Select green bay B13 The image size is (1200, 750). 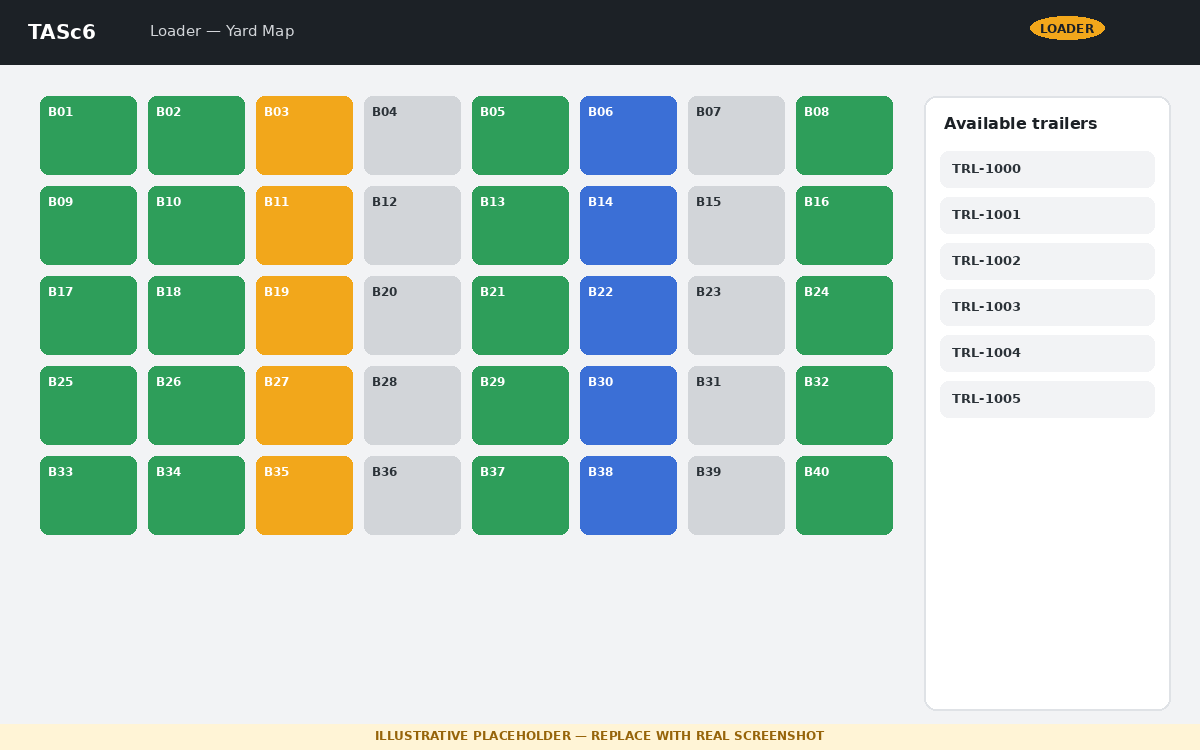coord(520,226)
